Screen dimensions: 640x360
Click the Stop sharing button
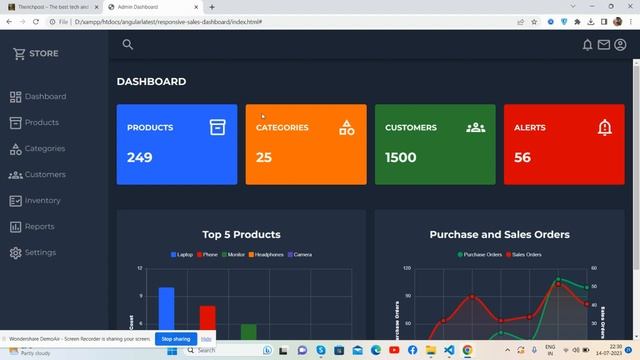pyautogui.click(x=176, y=339)
